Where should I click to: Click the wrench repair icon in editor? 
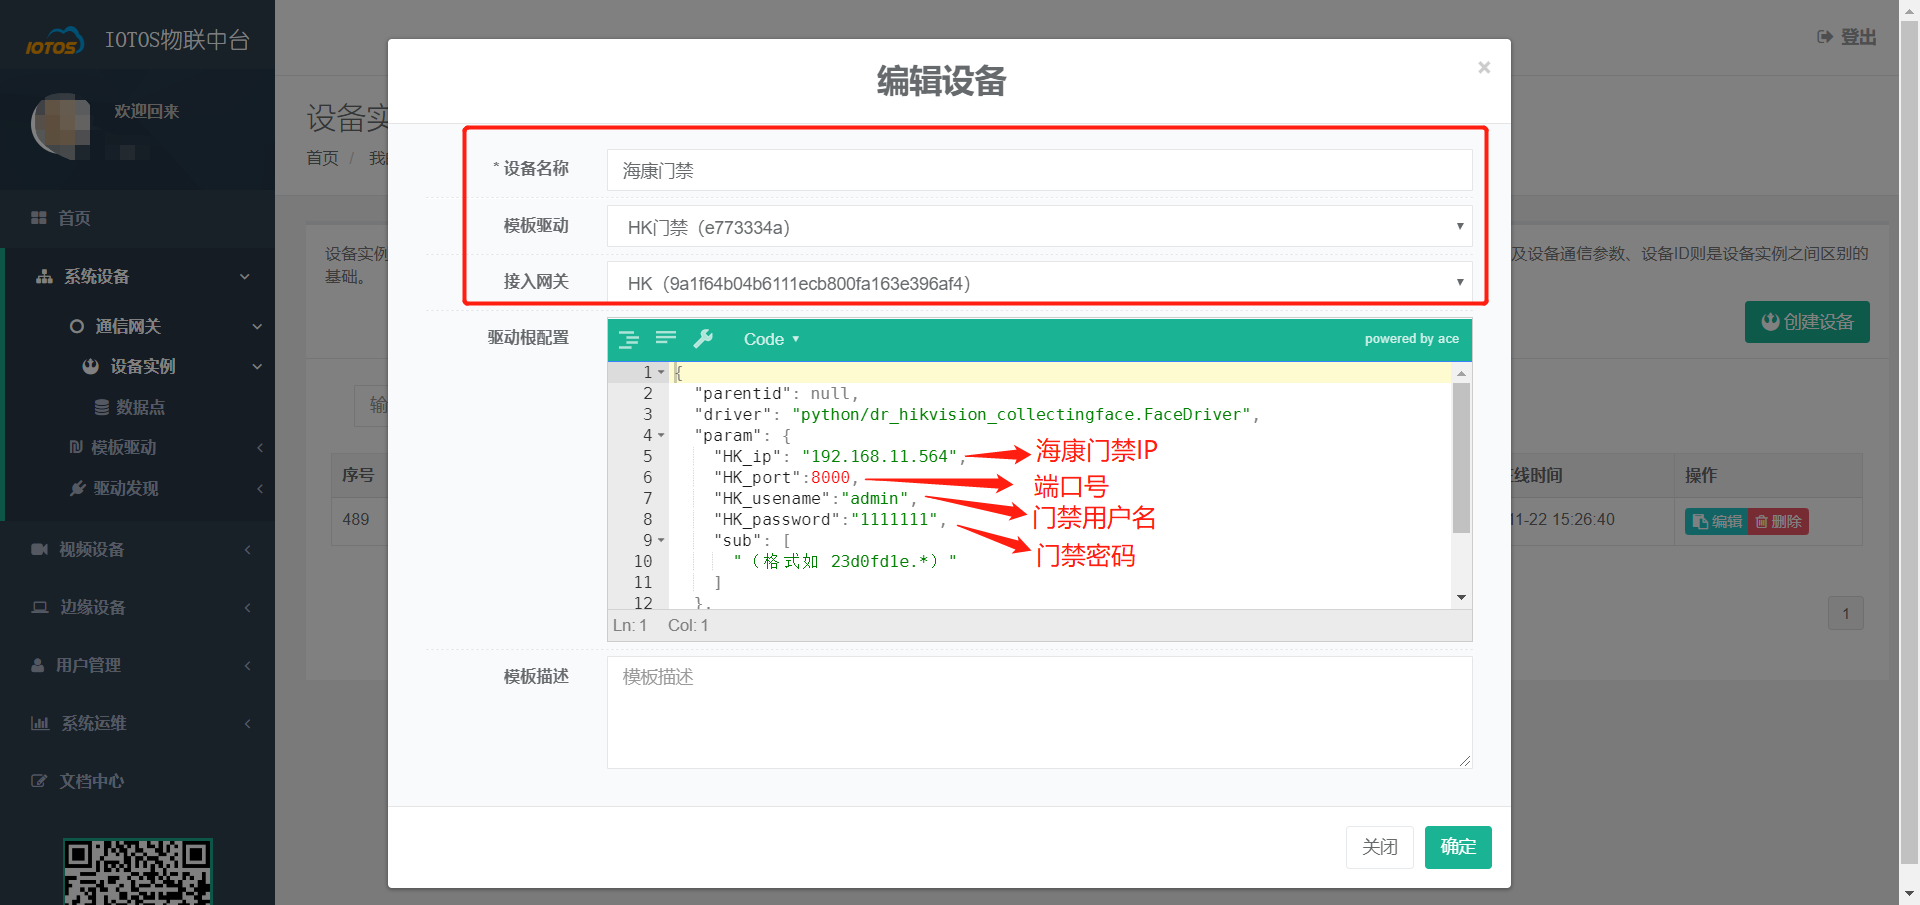tap(704, 339)
